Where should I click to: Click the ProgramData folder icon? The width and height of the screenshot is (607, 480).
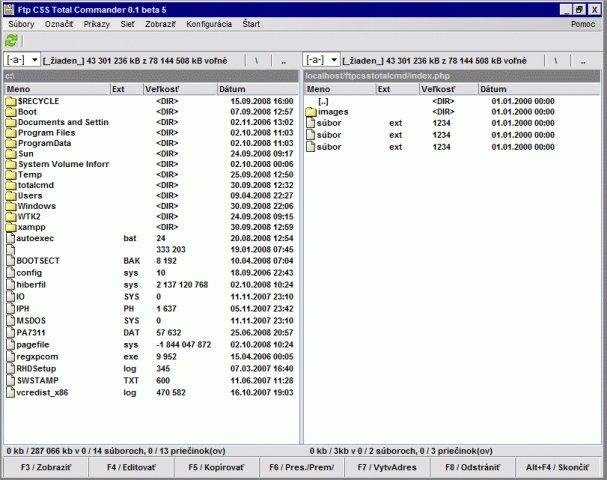tap(11, 143)
